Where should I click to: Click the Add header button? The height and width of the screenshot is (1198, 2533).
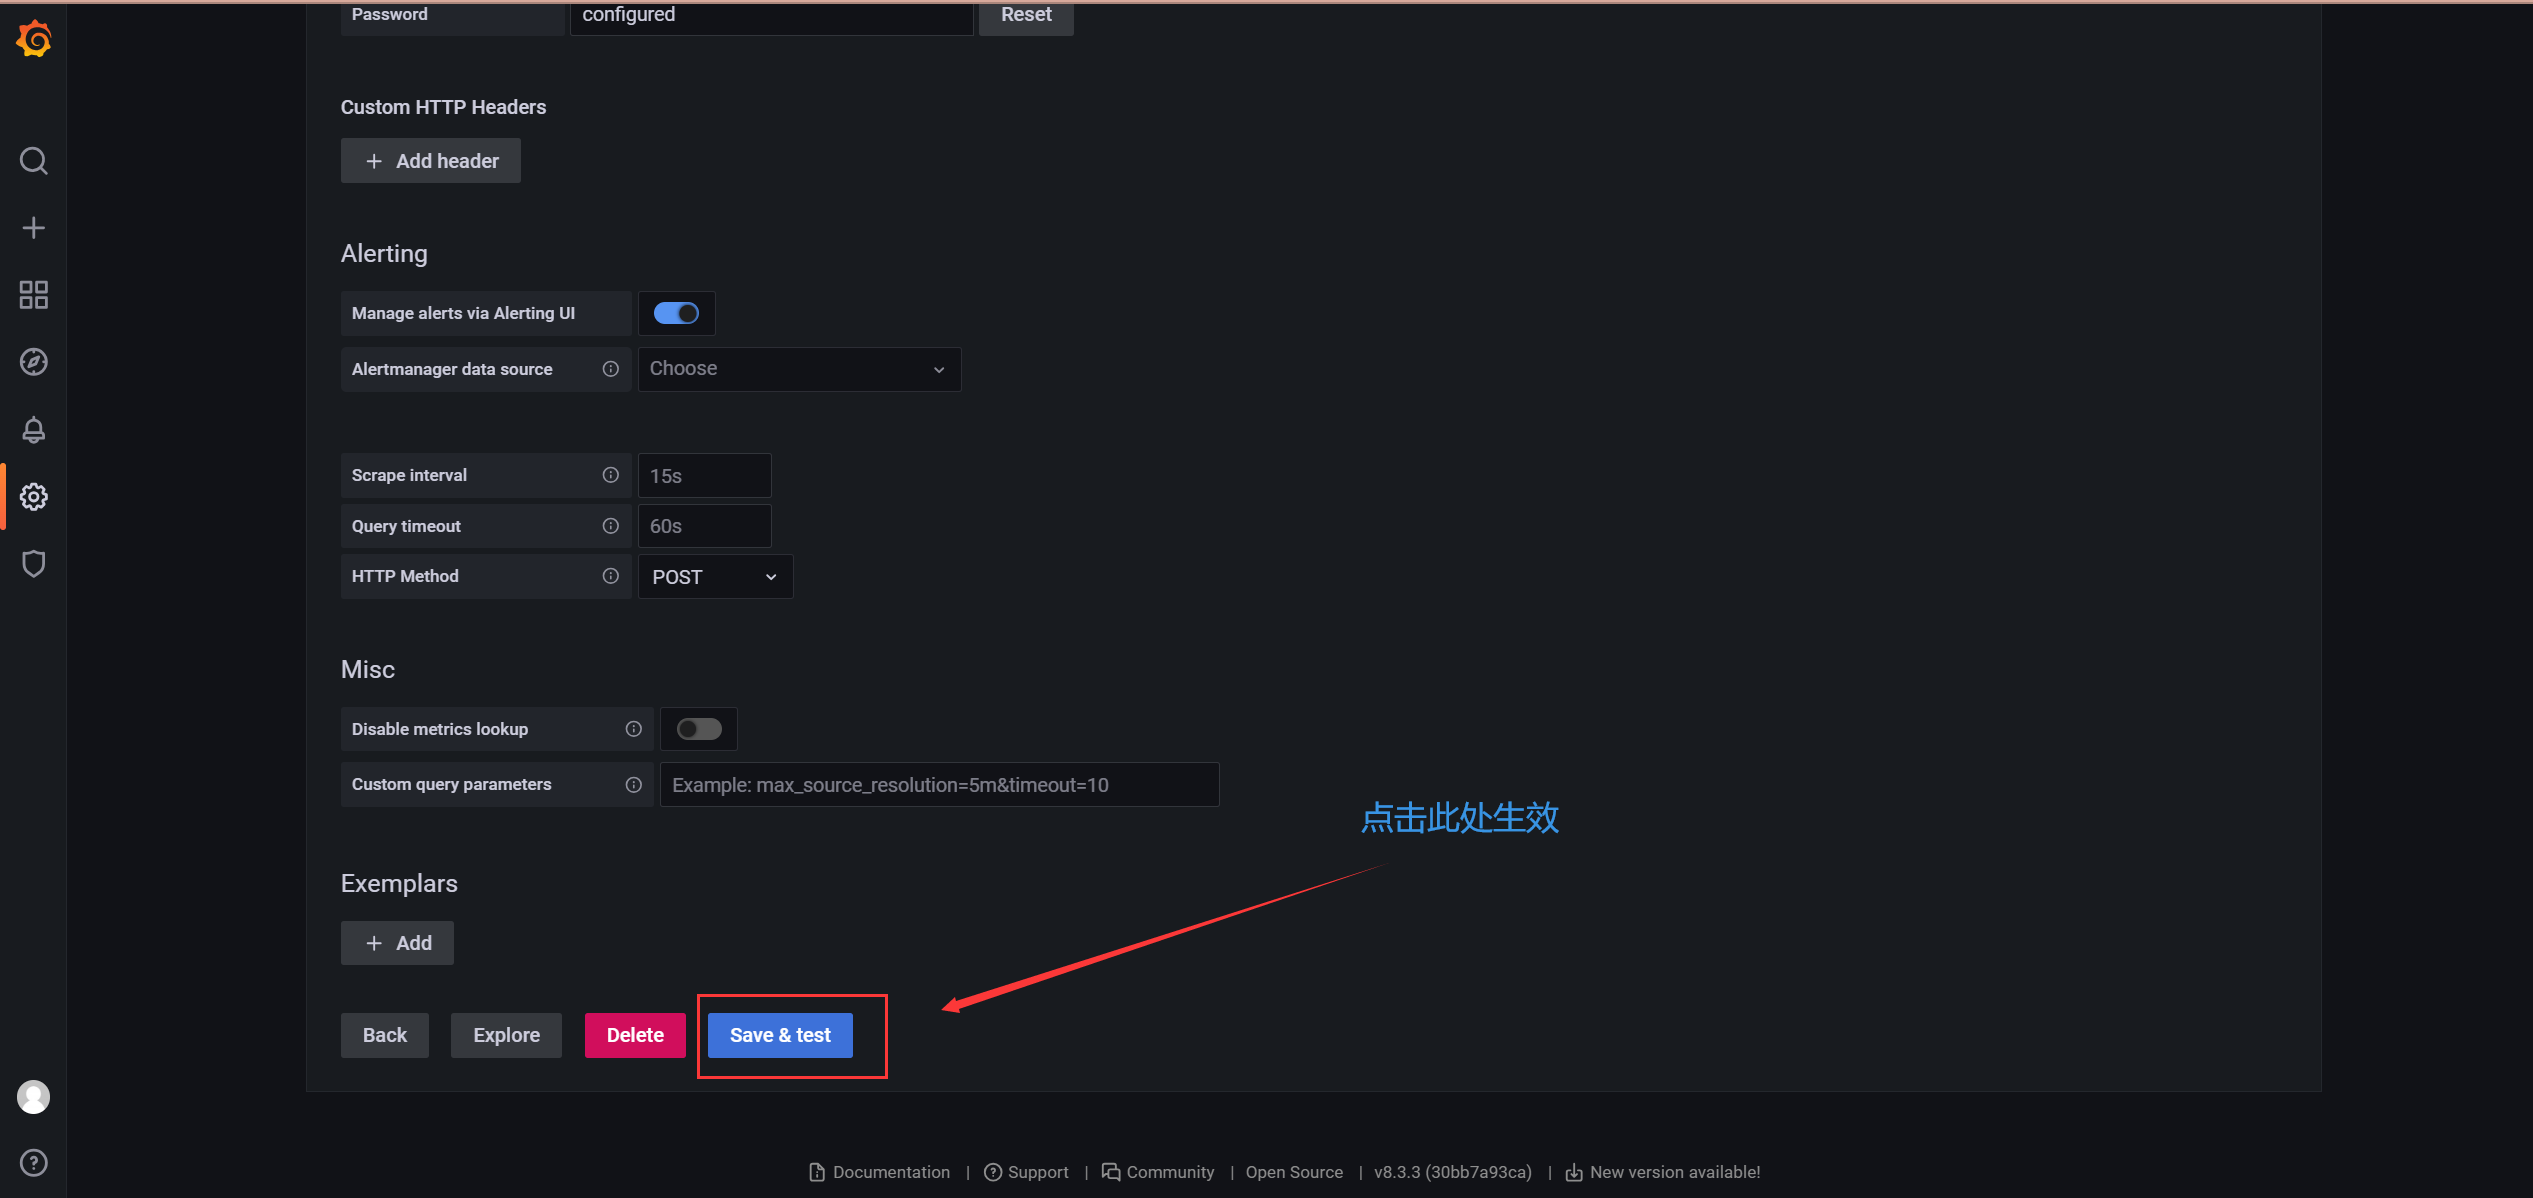430,161
